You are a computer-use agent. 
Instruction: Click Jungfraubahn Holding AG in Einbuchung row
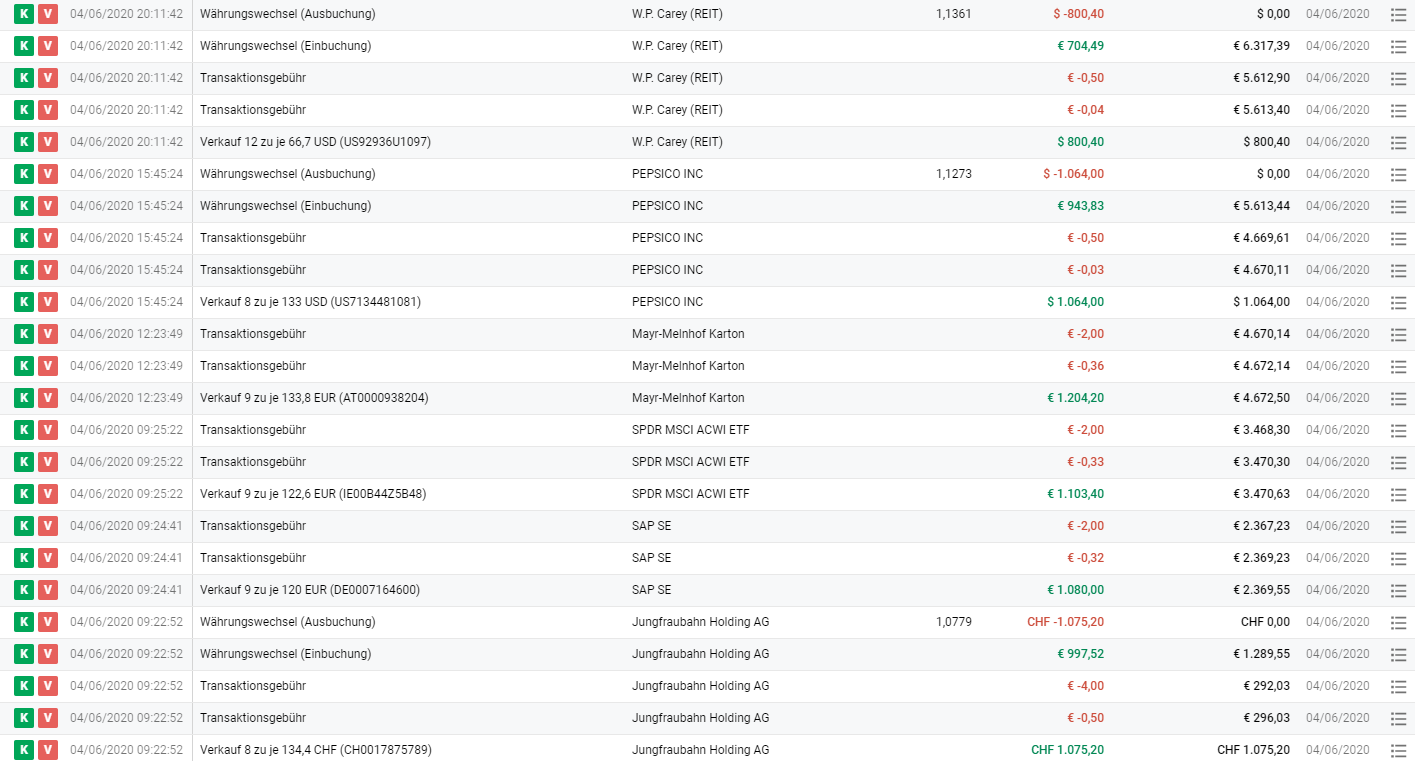[x=700, y=654]
